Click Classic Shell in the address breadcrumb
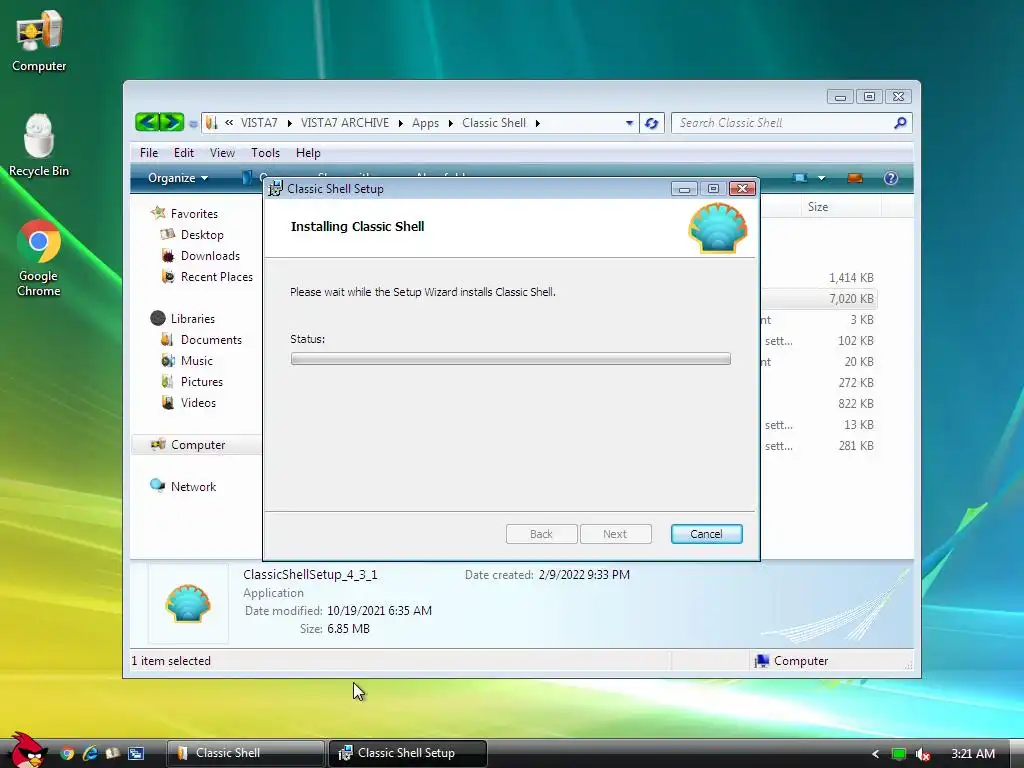 pos(494,123)
